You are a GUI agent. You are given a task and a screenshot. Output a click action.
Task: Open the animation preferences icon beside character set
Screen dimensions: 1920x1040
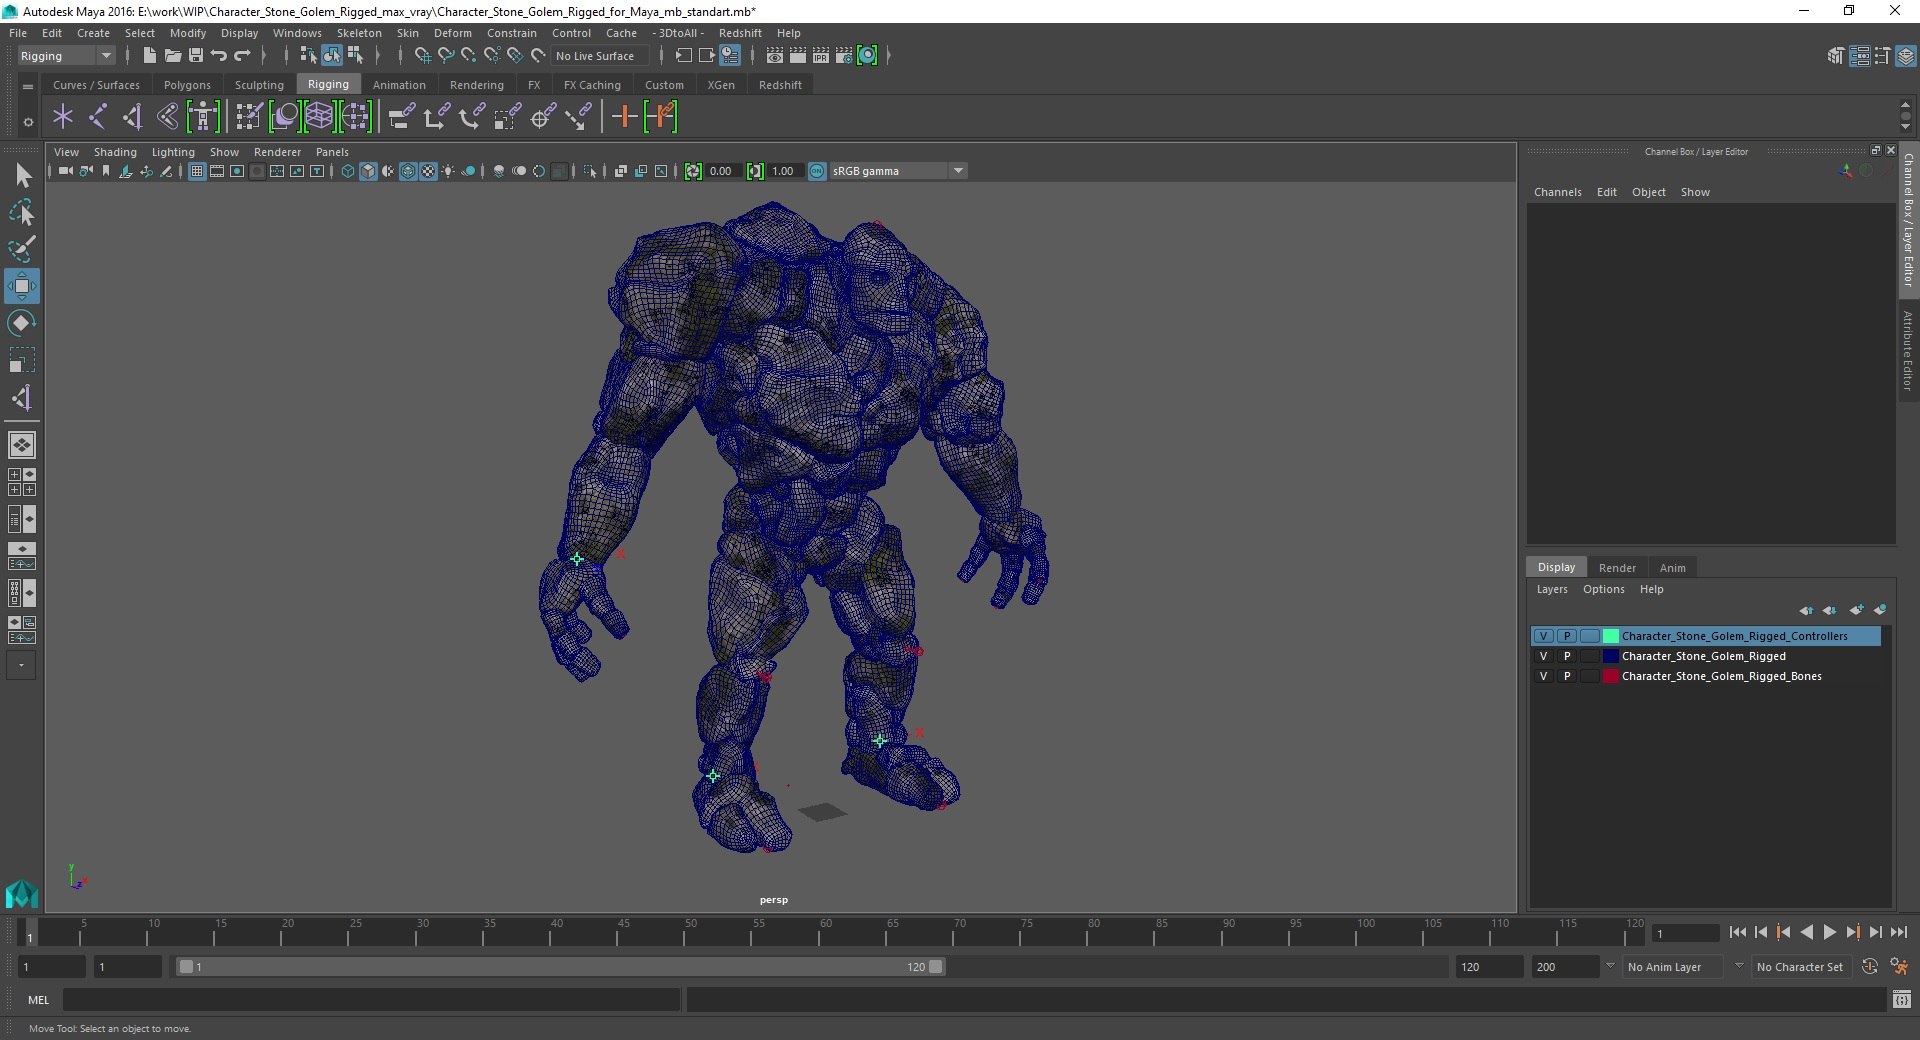point(1898,967)
